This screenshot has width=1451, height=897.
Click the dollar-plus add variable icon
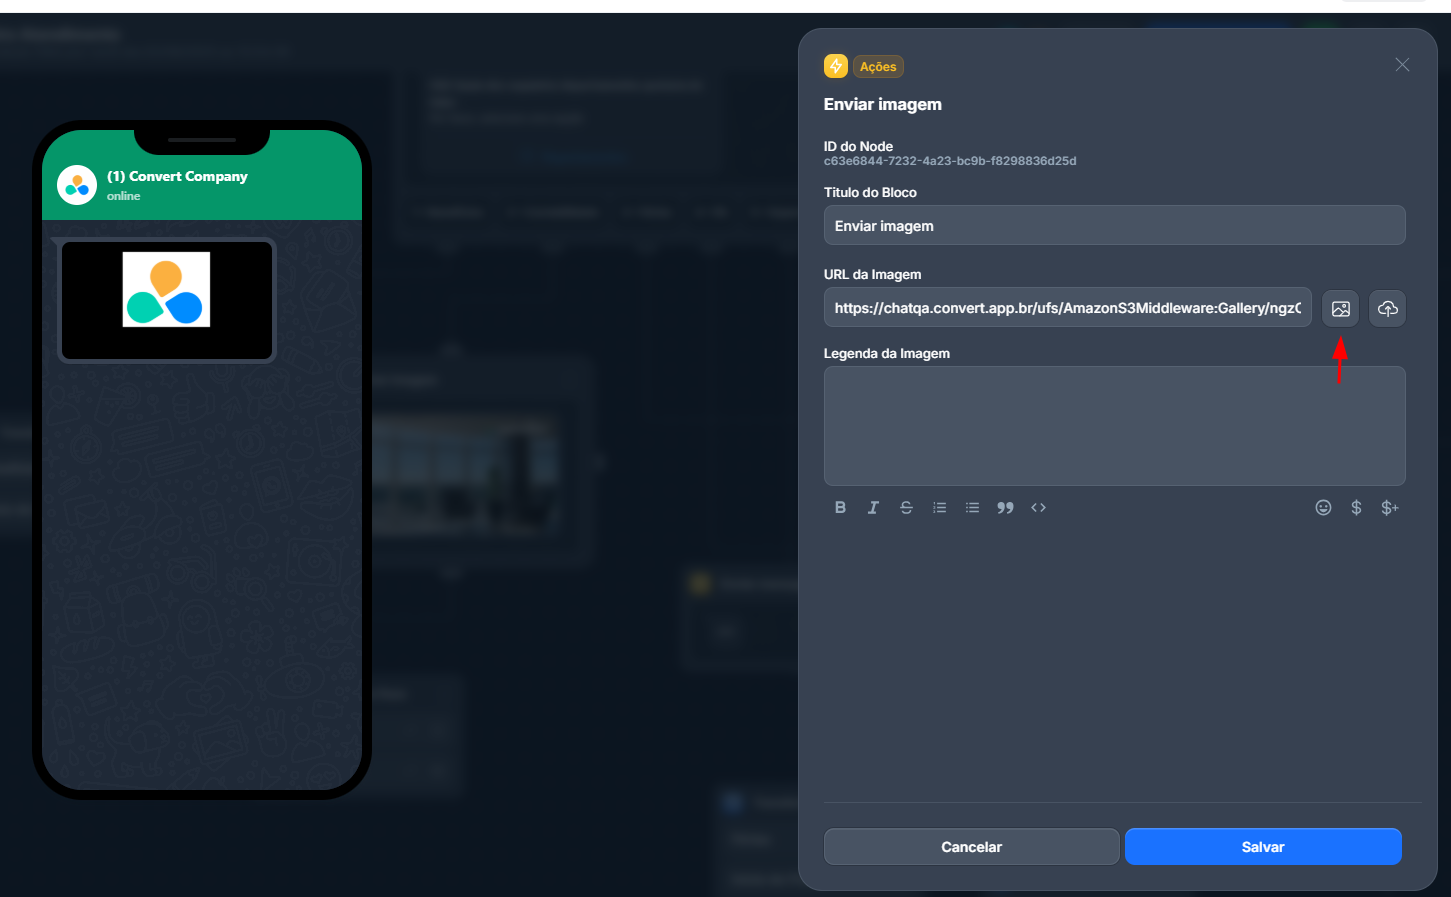[x=1389, y=508]
